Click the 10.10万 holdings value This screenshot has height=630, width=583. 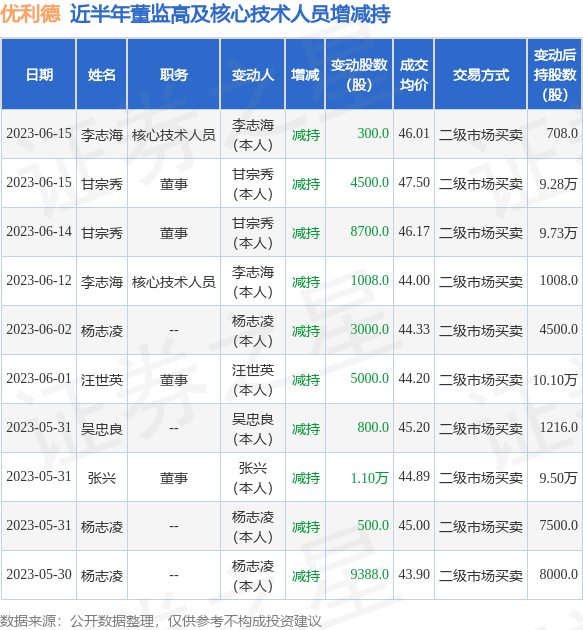(x=555, y=379)
